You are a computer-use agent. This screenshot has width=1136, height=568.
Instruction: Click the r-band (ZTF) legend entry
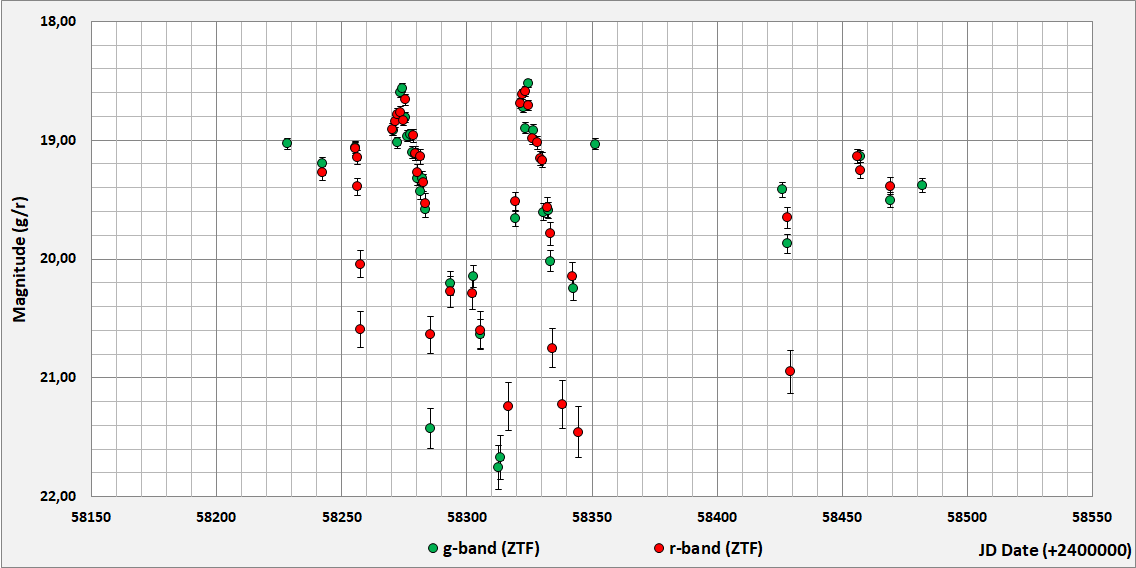(708, 548)
